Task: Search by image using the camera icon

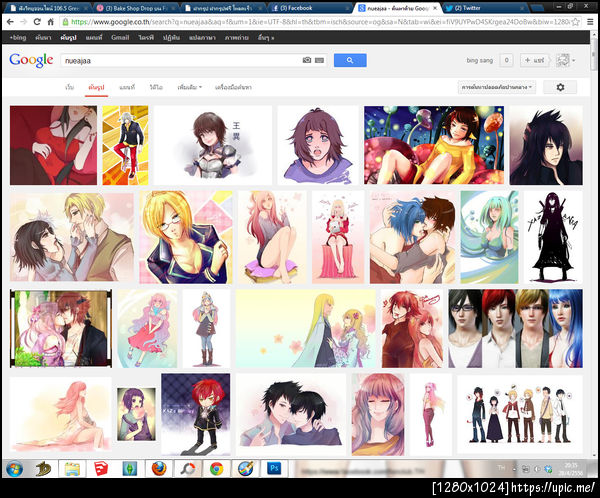Action: [307, 60]
